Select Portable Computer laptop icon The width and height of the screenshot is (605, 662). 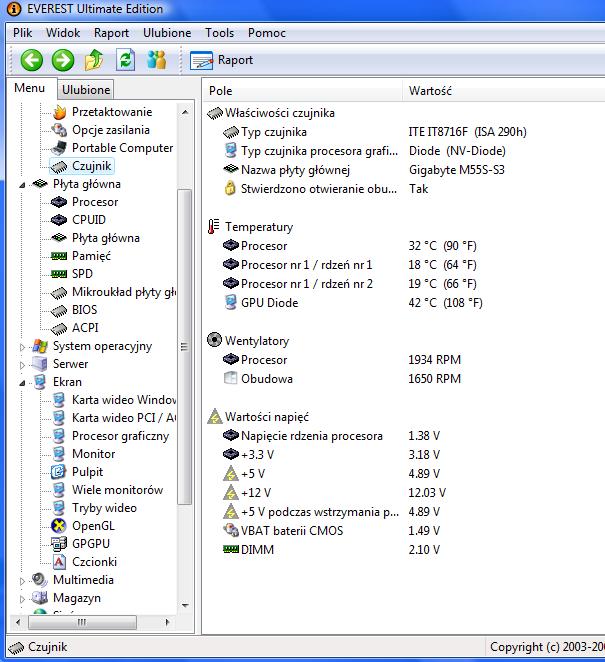click(59, 148)
